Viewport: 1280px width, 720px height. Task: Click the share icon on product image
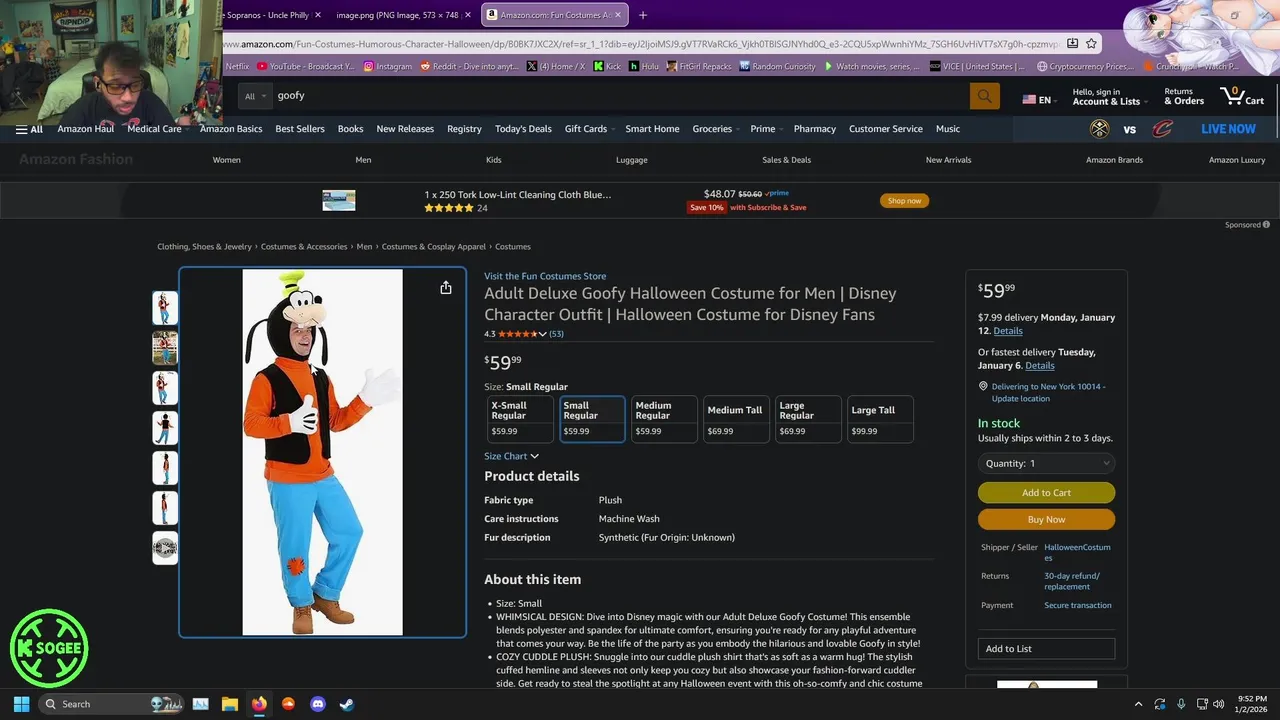pyautogui.click(x=446, y=288)
